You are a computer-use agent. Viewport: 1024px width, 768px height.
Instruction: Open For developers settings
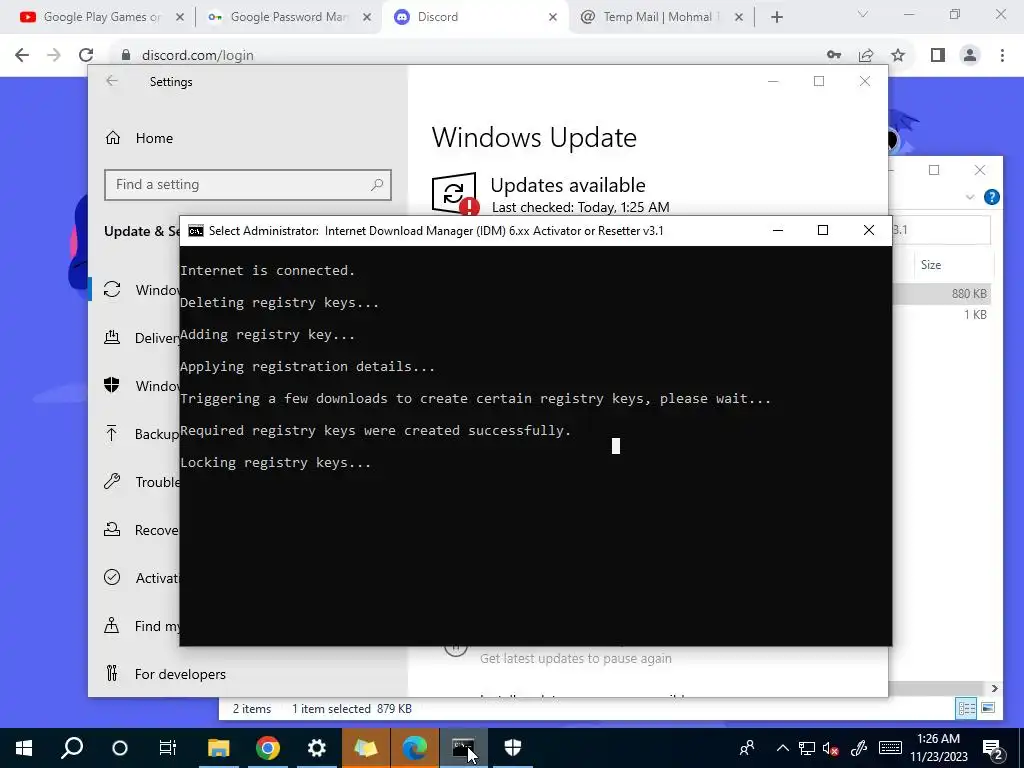(165, 674)
